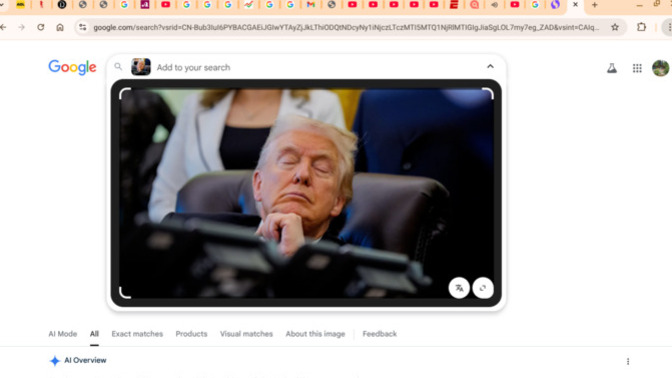The image size is (672, 378).
Task: Open the Google apps grid
Action: (637, 68)
